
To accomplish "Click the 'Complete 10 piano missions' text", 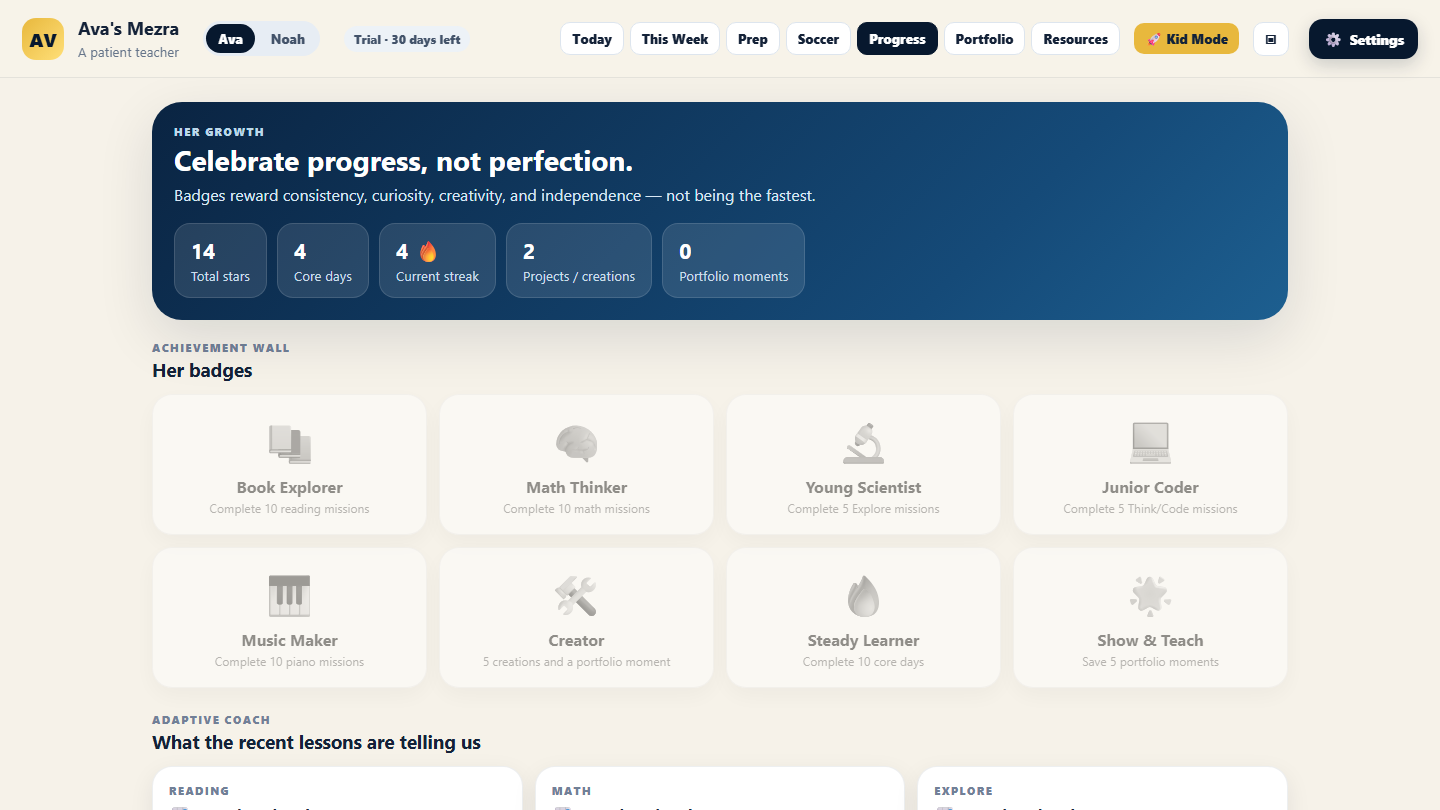I will point(290,662).
